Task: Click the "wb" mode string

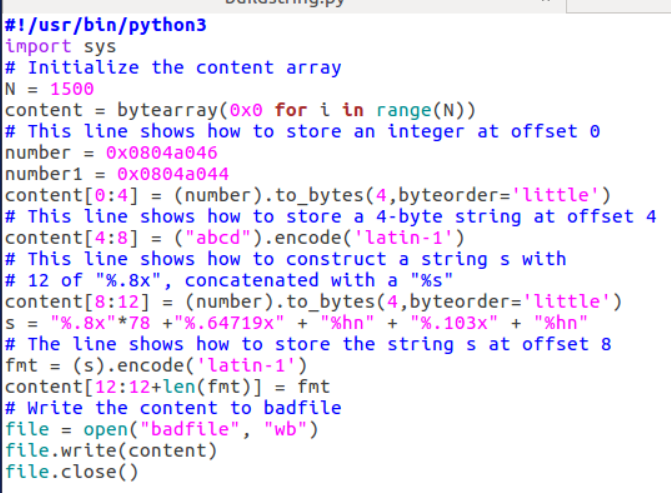Action: coord(286,429)
